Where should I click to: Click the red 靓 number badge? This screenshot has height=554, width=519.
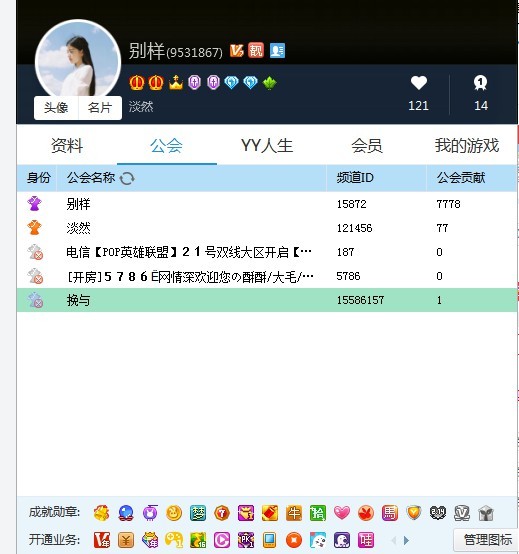pos(256,50)
